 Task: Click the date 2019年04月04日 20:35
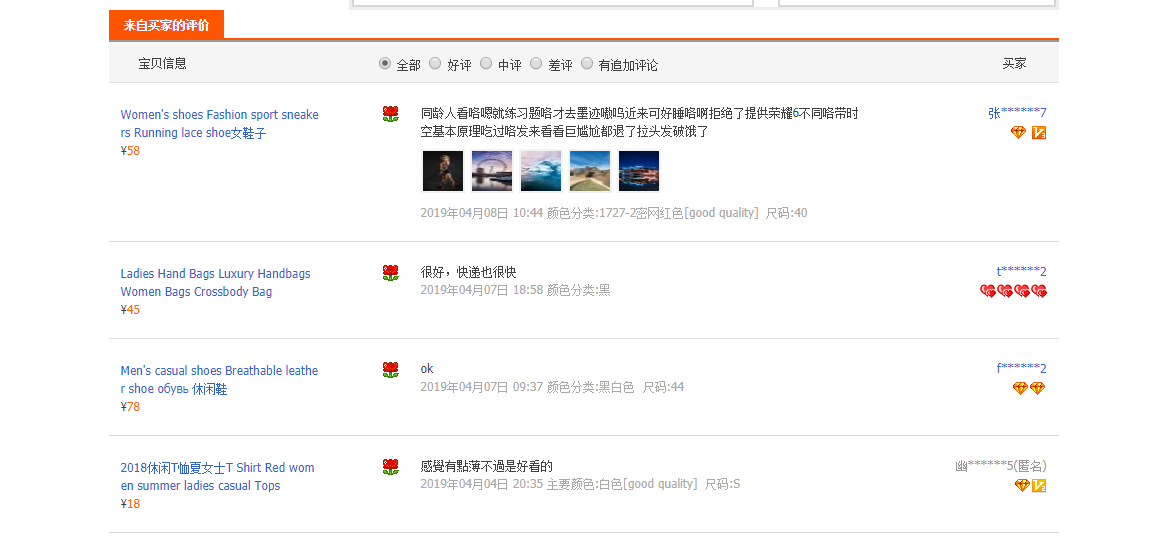click(x=481, y=484)
